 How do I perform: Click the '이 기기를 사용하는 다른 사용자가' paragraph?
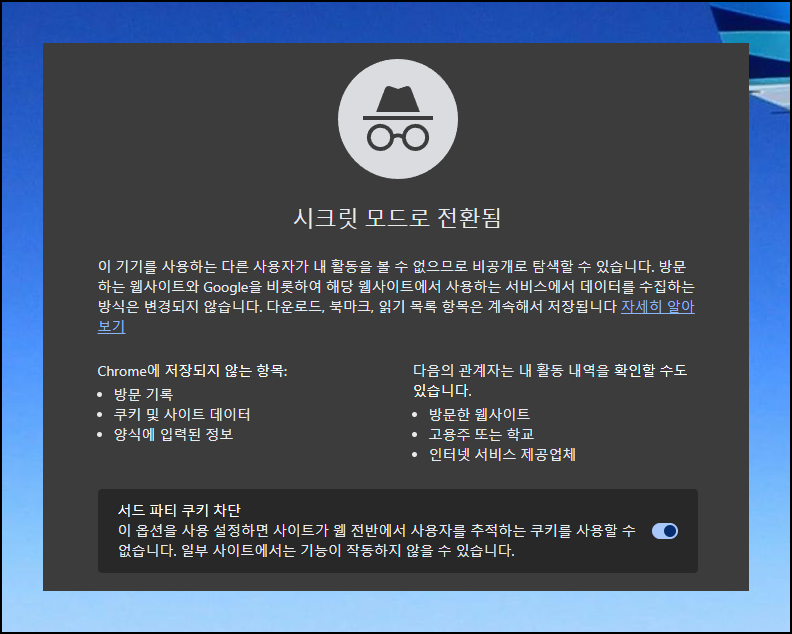point(396,296)
